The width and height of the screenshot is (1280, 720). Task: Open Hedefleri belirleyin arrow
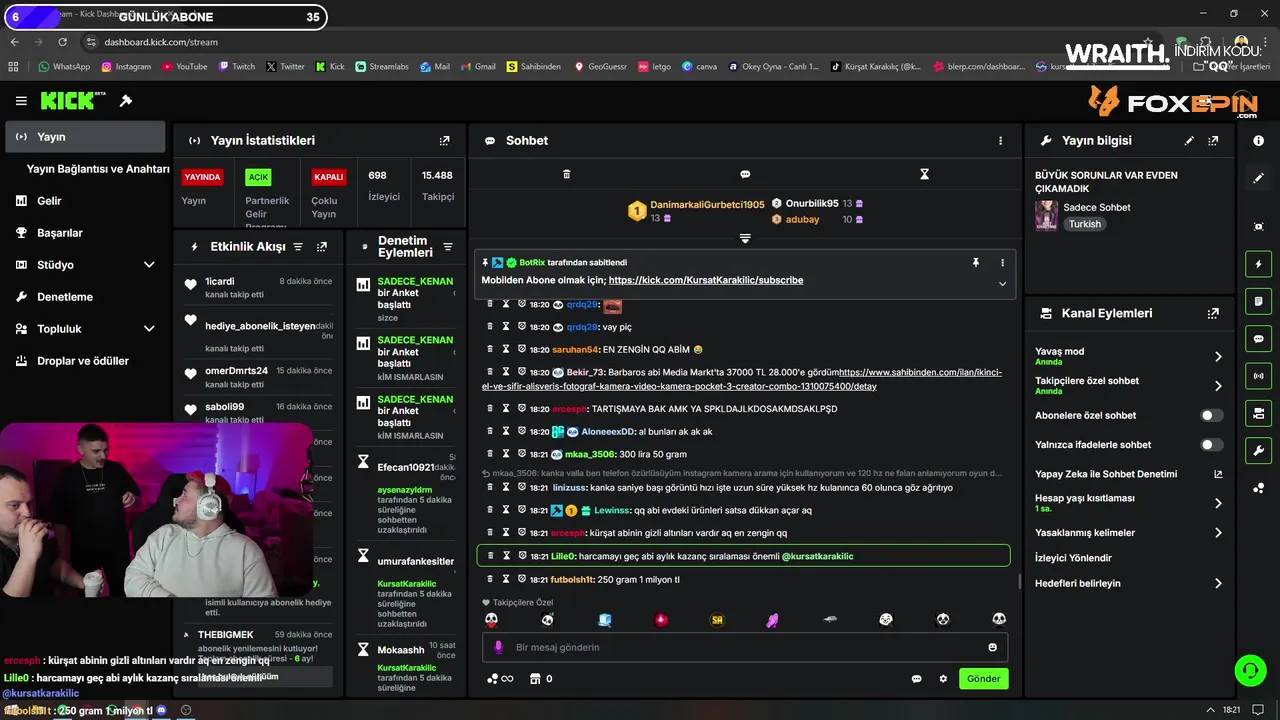tap(1218, 583)
